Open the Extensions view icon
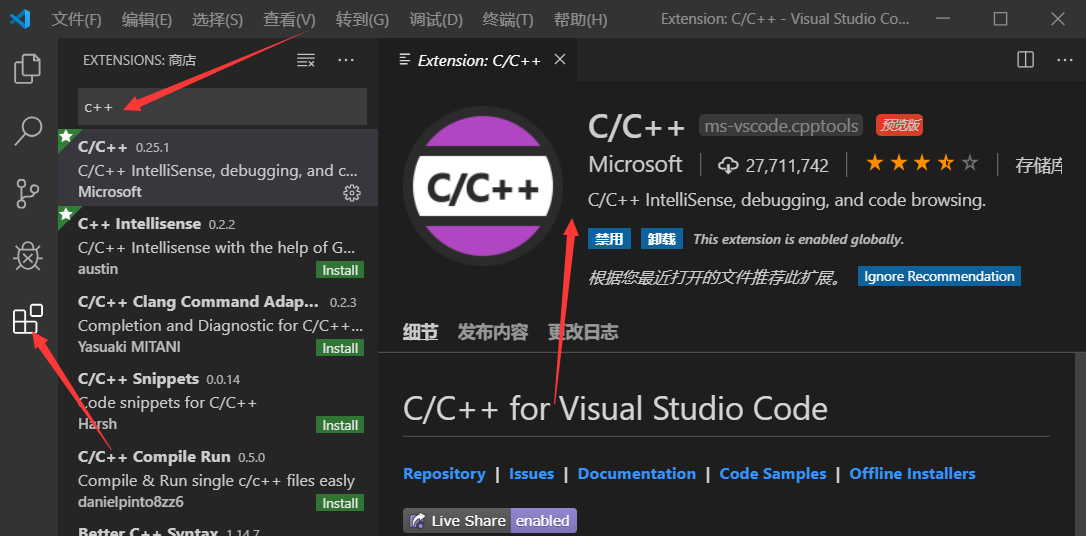 (28, 319)
